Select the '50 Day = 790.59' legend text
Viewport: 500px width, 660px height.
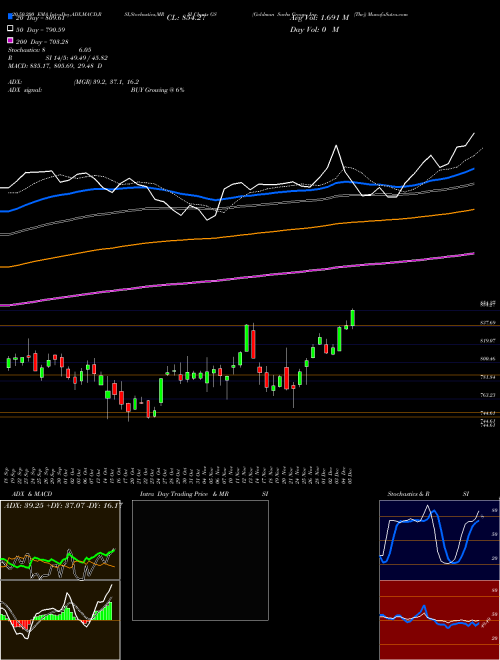coord(40,29)
